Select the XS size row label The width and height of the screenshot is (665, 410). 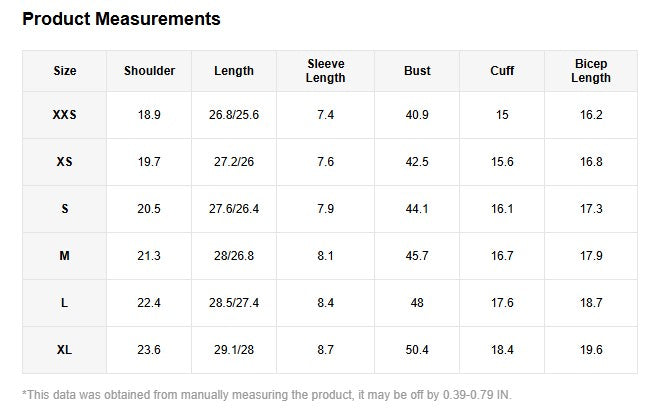[x=65, y=162]
